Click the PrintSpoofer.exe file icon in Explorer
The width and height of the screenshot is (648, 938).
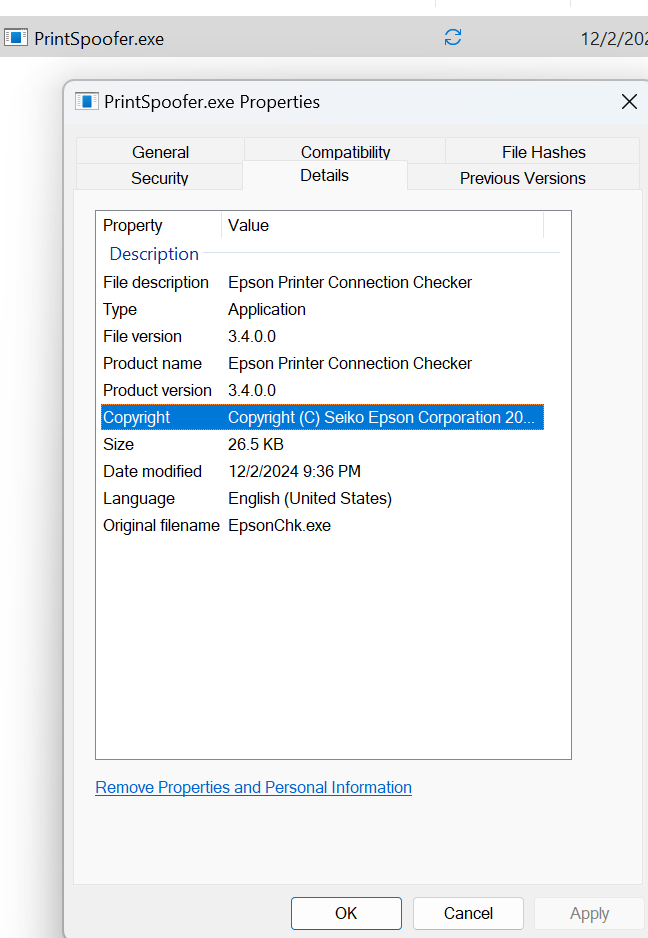(16, 38)
